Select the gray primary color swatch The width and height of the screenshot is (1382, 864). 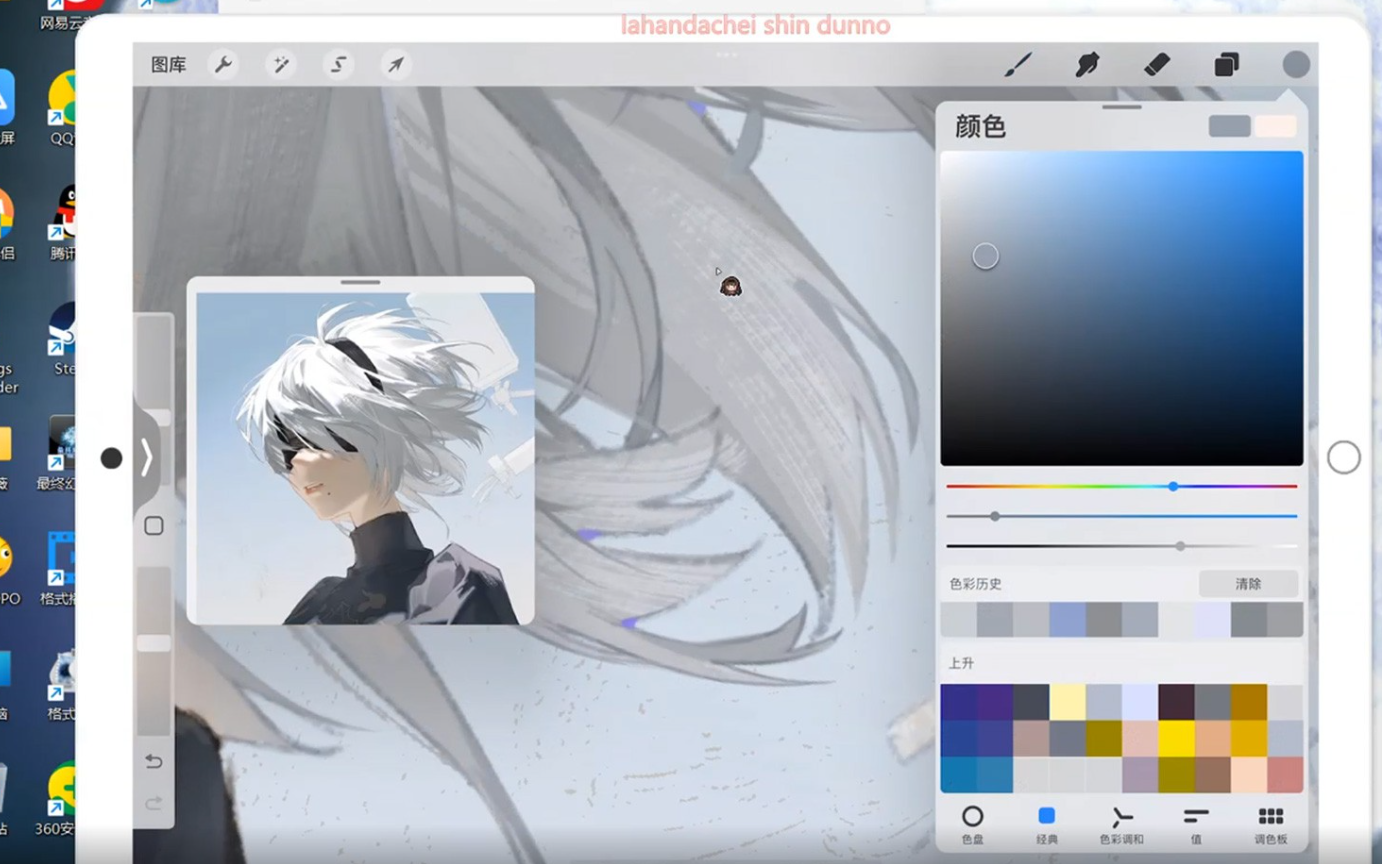click(x=1229, y=126)
